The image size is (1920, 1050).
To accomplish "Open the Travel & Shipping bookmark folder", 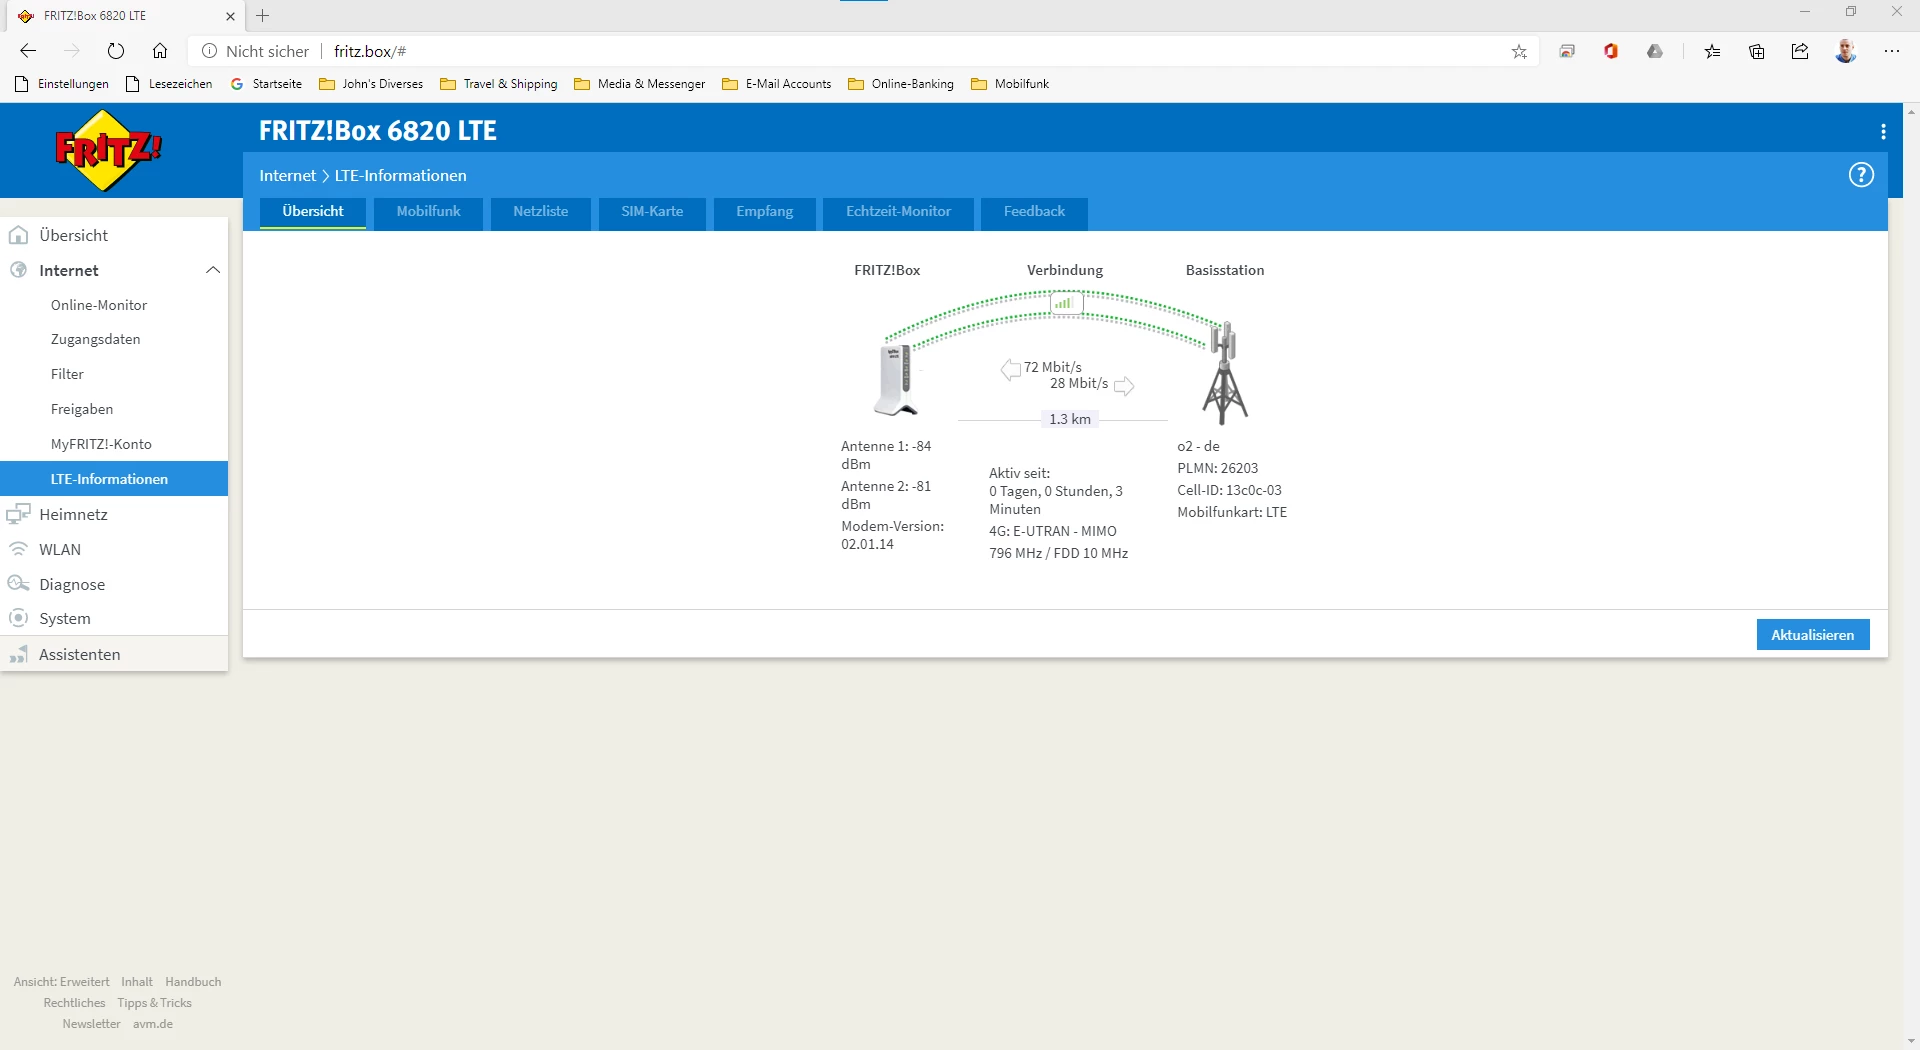I will point(499,84).
